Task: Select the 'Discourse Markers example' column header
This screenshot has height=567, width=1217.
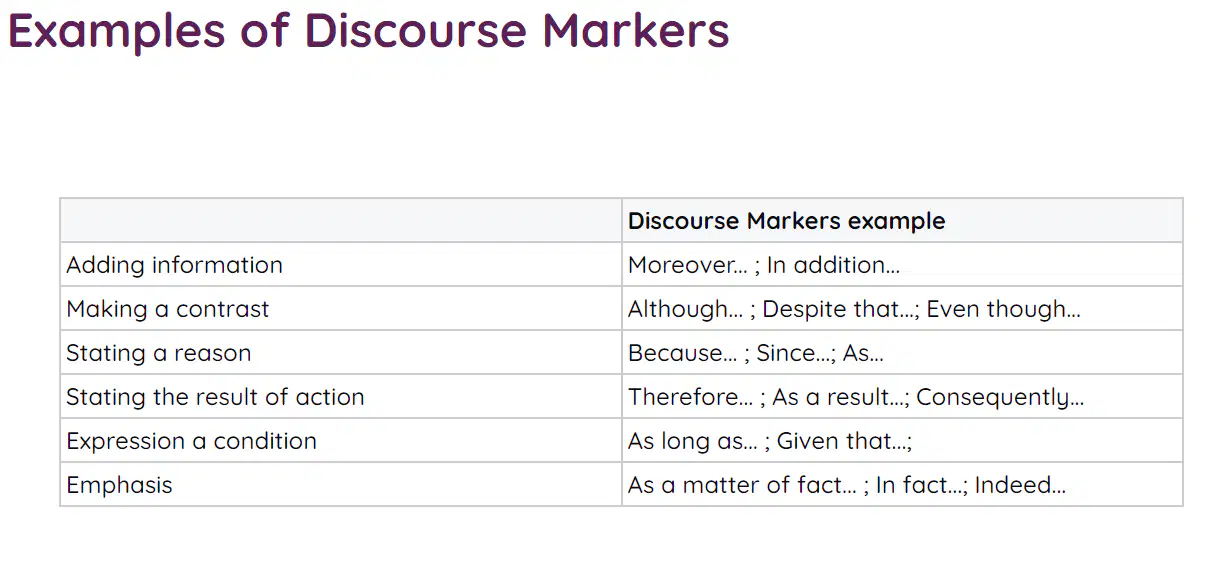Action: 902,220
